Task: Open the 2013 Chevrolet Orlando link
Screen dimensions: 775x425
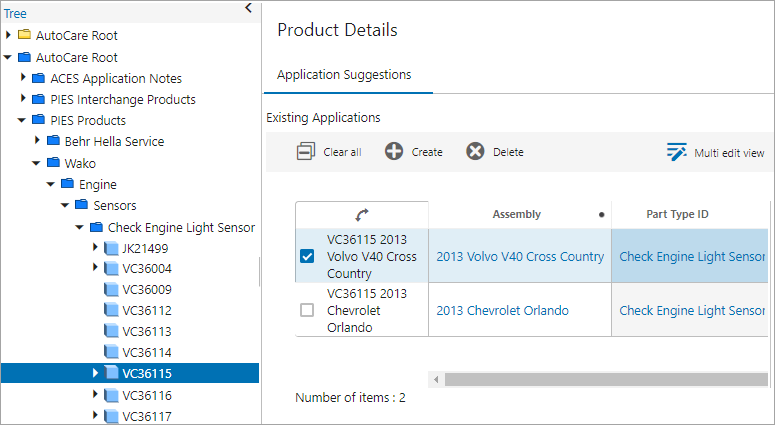Action: (502, 310)
